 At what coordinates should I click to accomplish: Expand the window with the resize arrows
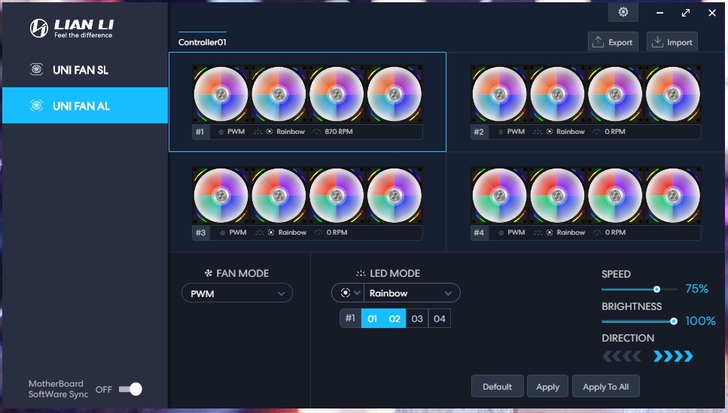[x=686, y=13]
